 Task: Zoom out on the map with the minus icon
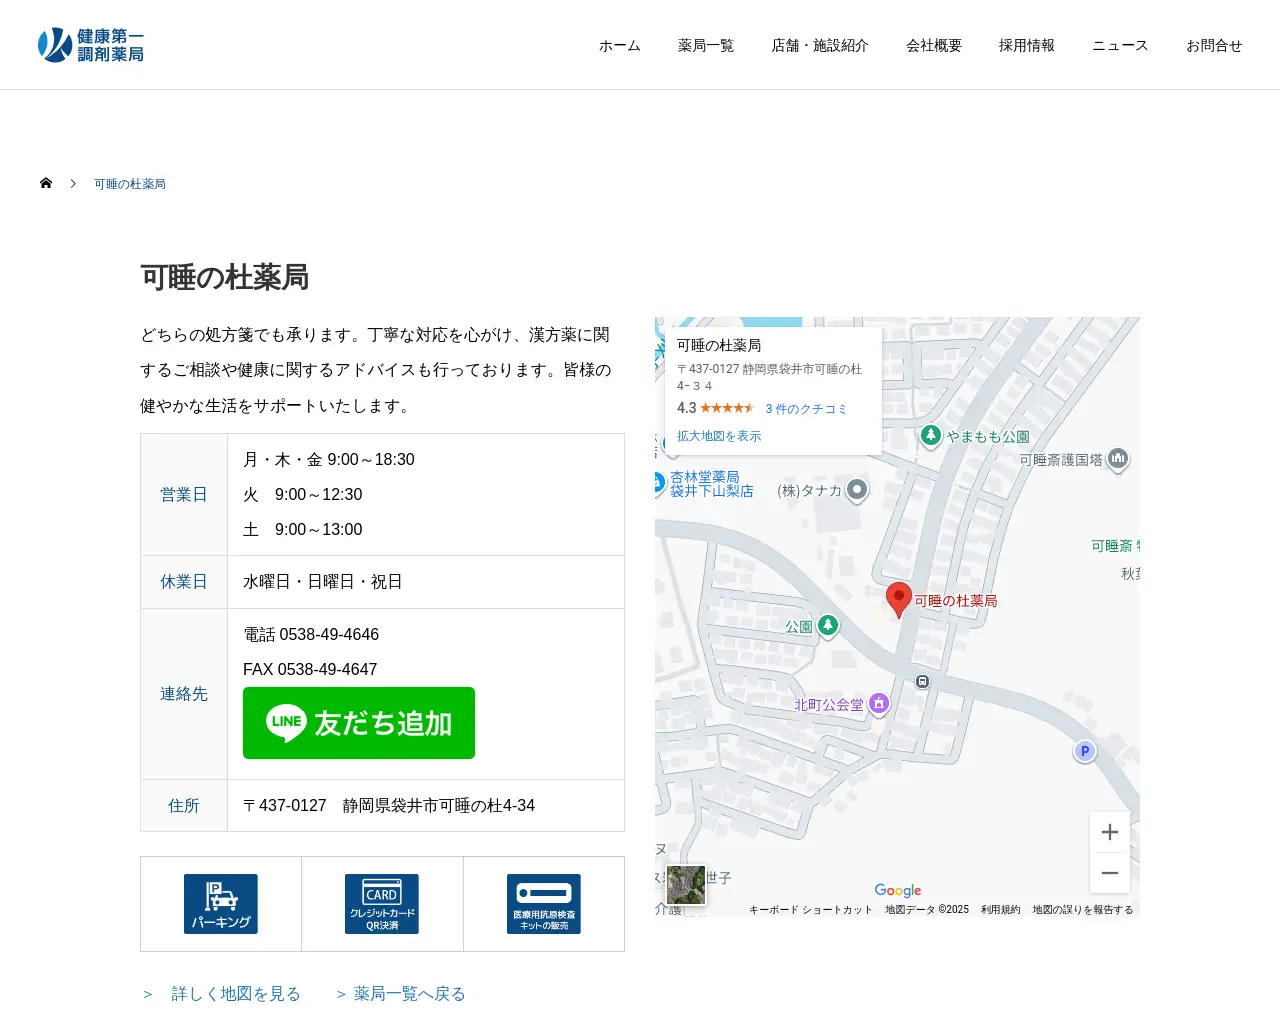(x=1110, y=872)
